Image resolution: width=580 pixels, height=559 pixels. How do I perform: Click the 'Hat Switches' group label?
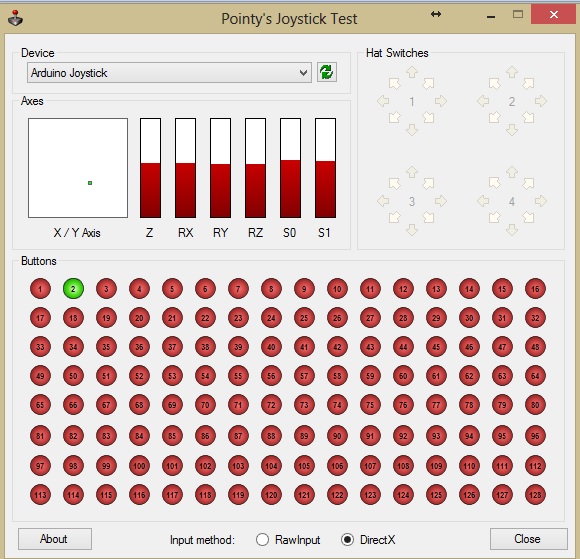coord(397,53)
